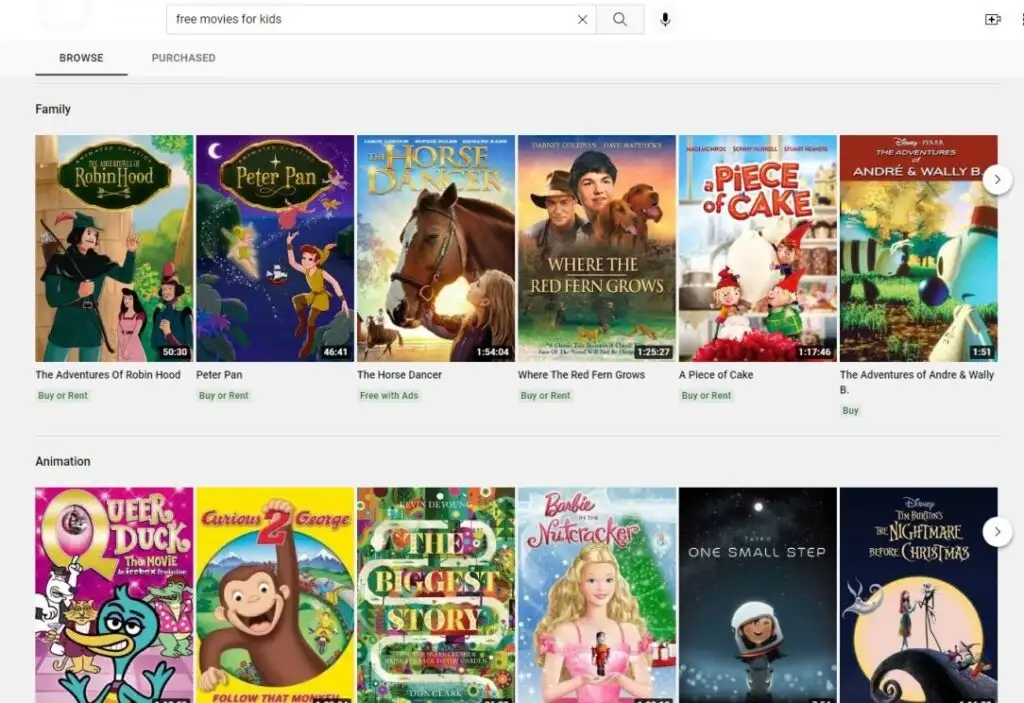Open the Curious George 2 poster

(275, 595)
